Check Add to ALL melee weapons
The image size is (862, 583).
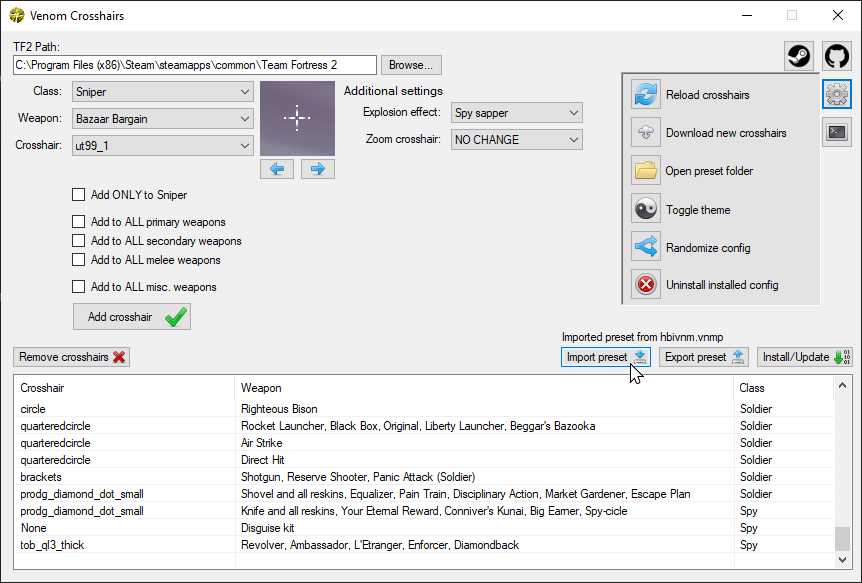click(79, 260)
